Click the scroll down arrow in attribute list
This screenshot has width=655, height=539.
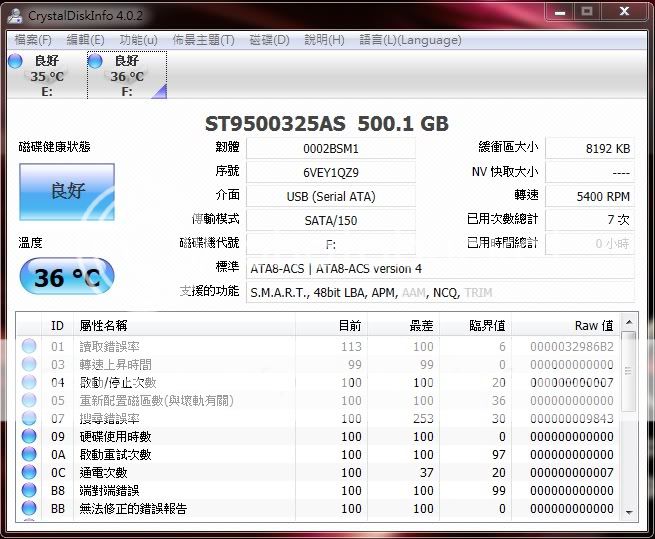629,512
